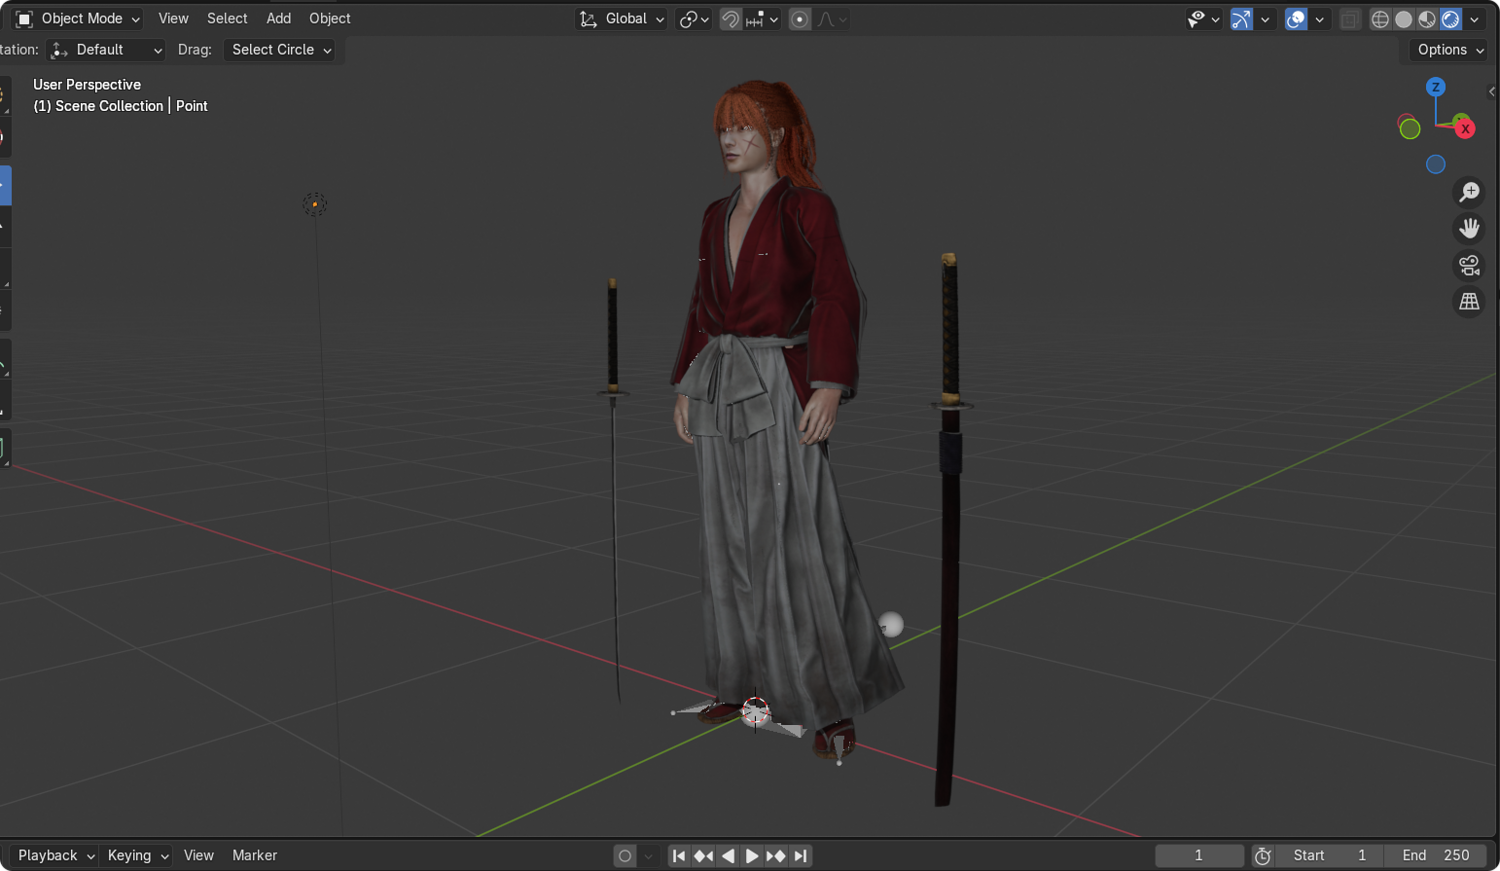The image size is (1500, 871).
Task: Expand the sidebar with the edge arrow
Action: tap(1492, 92)
